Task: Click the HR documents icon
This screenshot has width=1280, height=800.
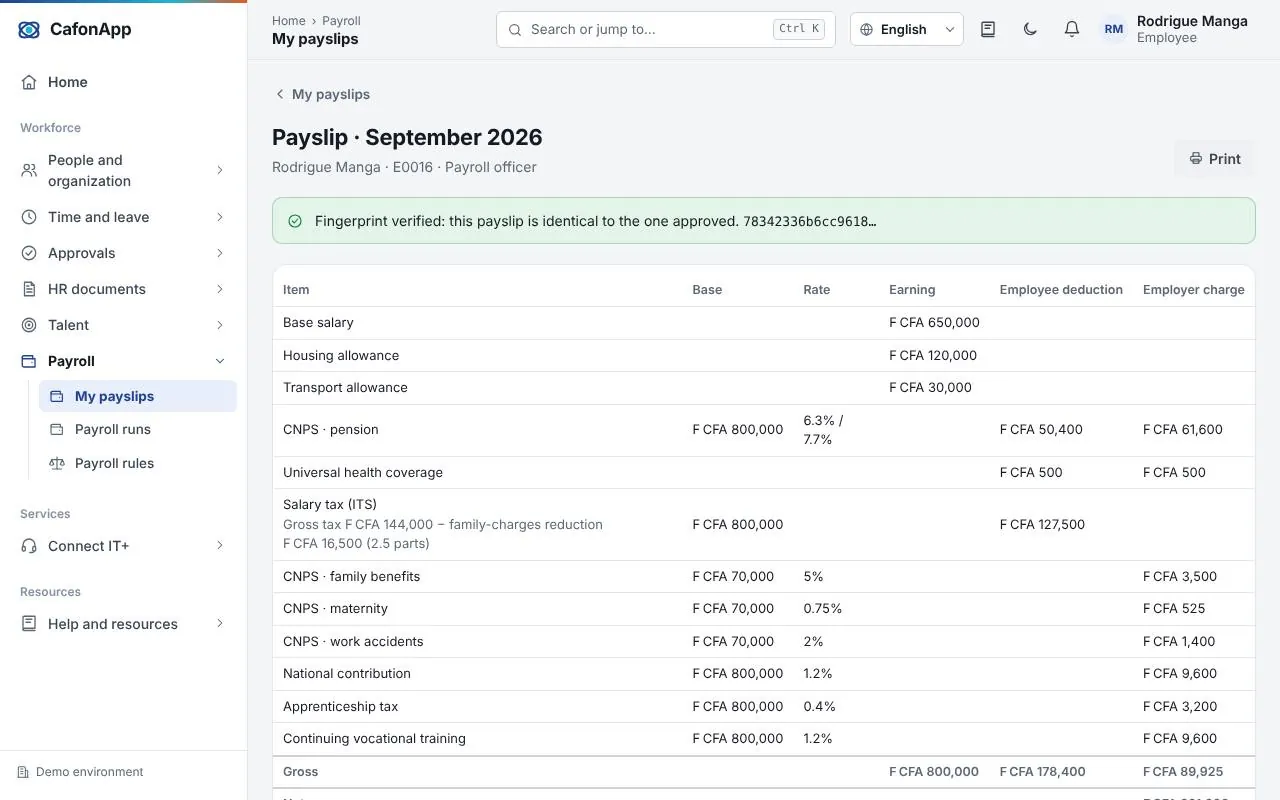Action: (29, 289)
